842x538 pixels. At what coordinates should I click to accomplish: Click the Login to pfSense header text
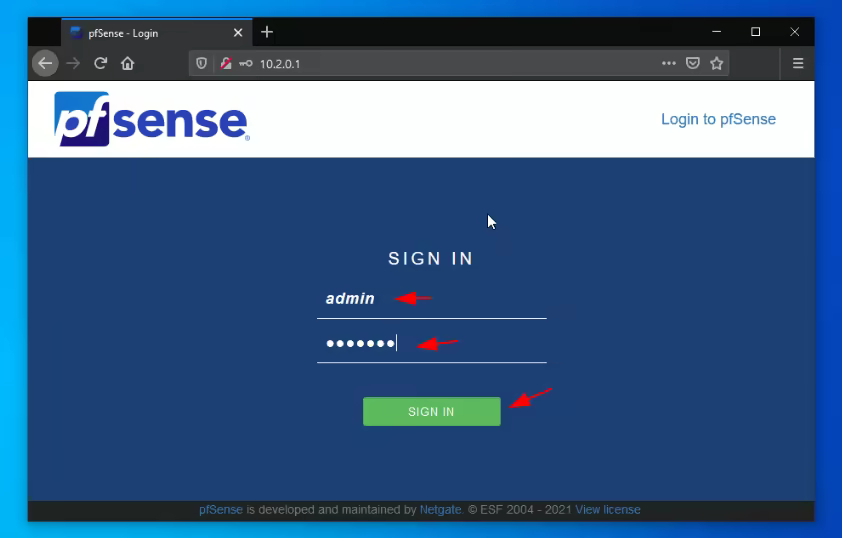(718, 119)
